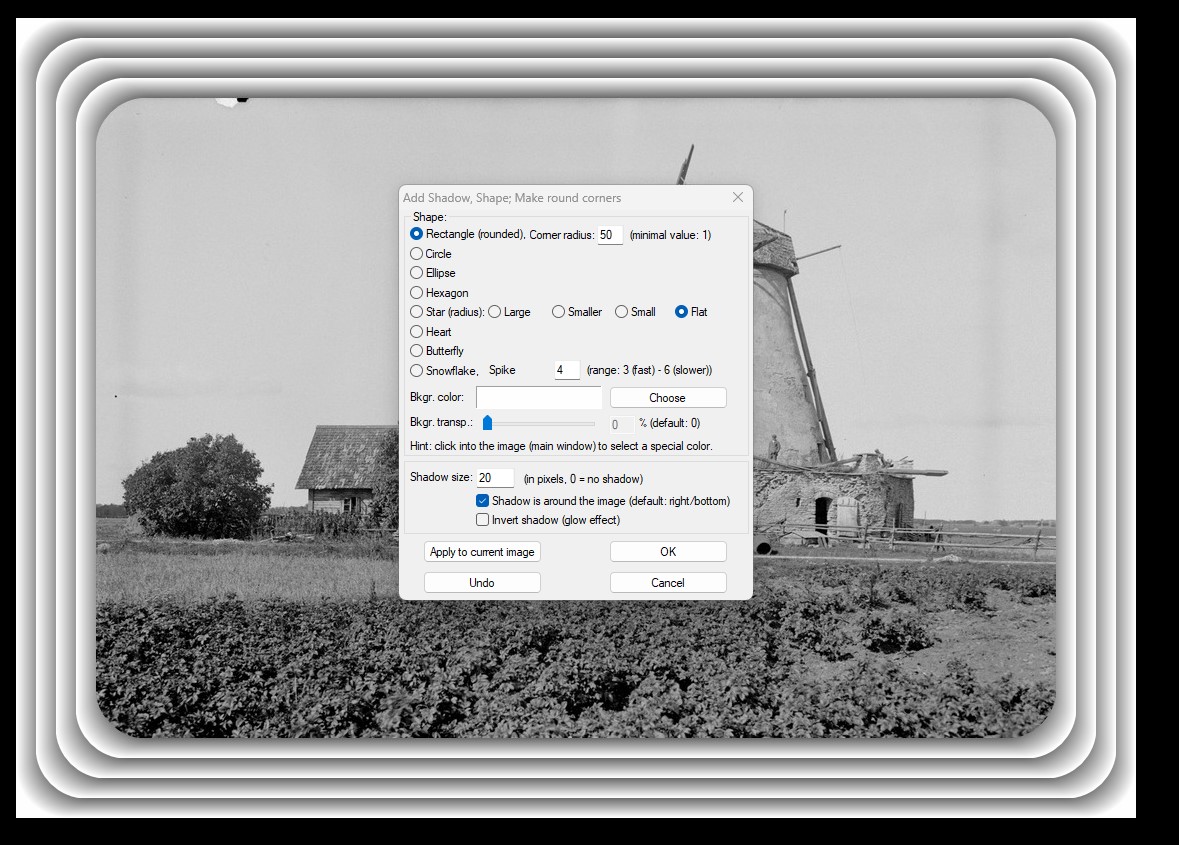Click the Corner radius input field
The image size is (1179, 845).
click(x=610, y=235)
